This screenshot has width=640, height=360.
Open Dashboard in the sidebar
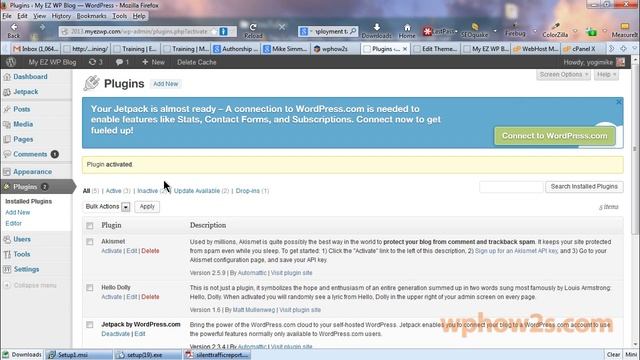[x=30, y=76]
